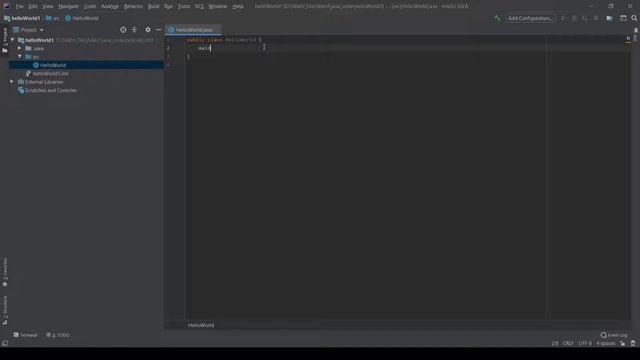Open Search Everywhere magnifier icon
This screenshot has height=360, width=640.
point(634,18)
